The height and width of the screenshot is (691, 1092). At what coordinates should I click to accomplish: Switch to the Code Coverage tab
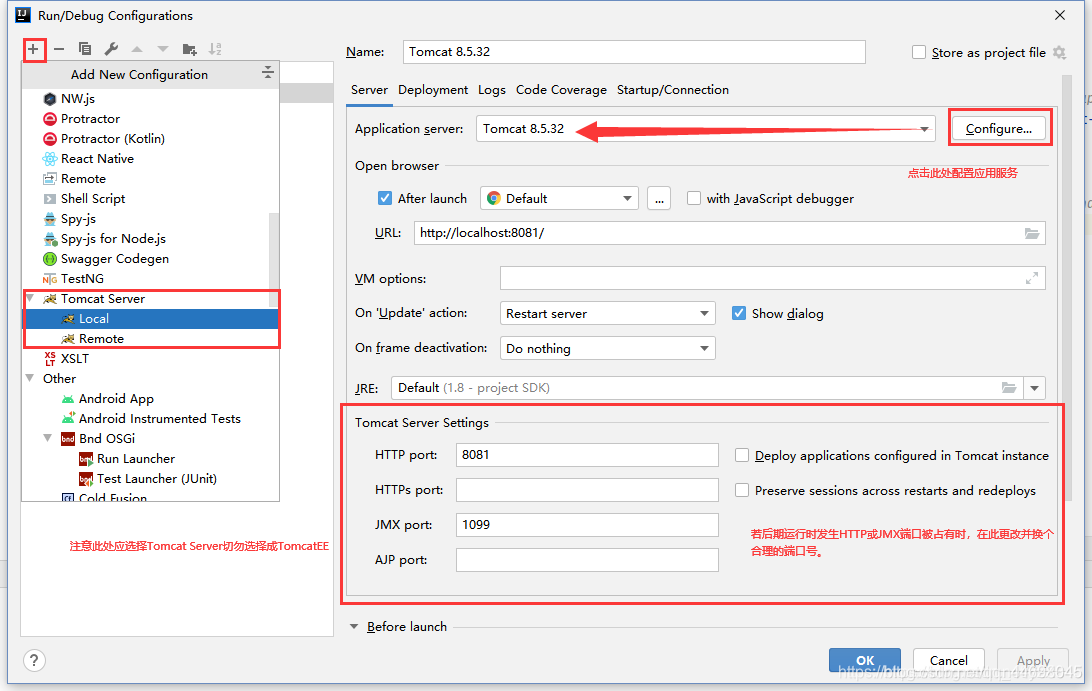click(x=561, y=90)
